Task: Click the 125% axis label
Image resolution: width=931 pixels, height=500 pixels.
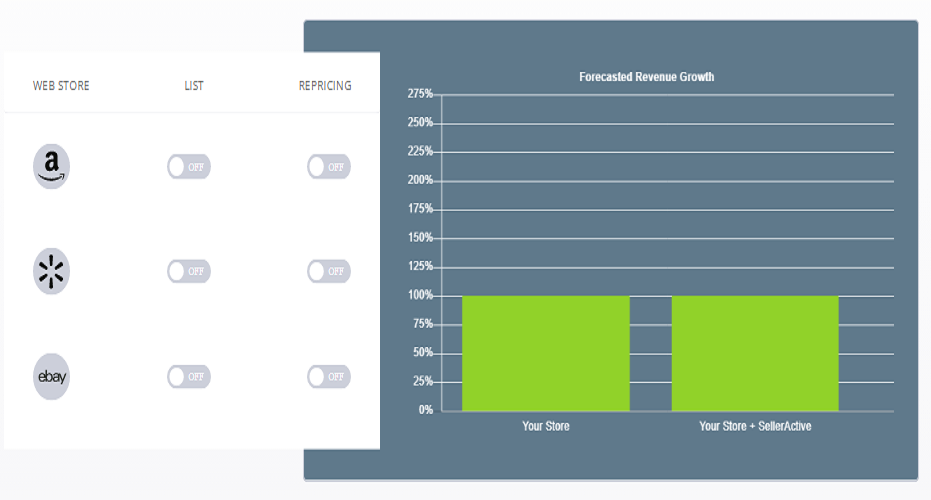Action: pyautogui.click(x=420, y=265)
